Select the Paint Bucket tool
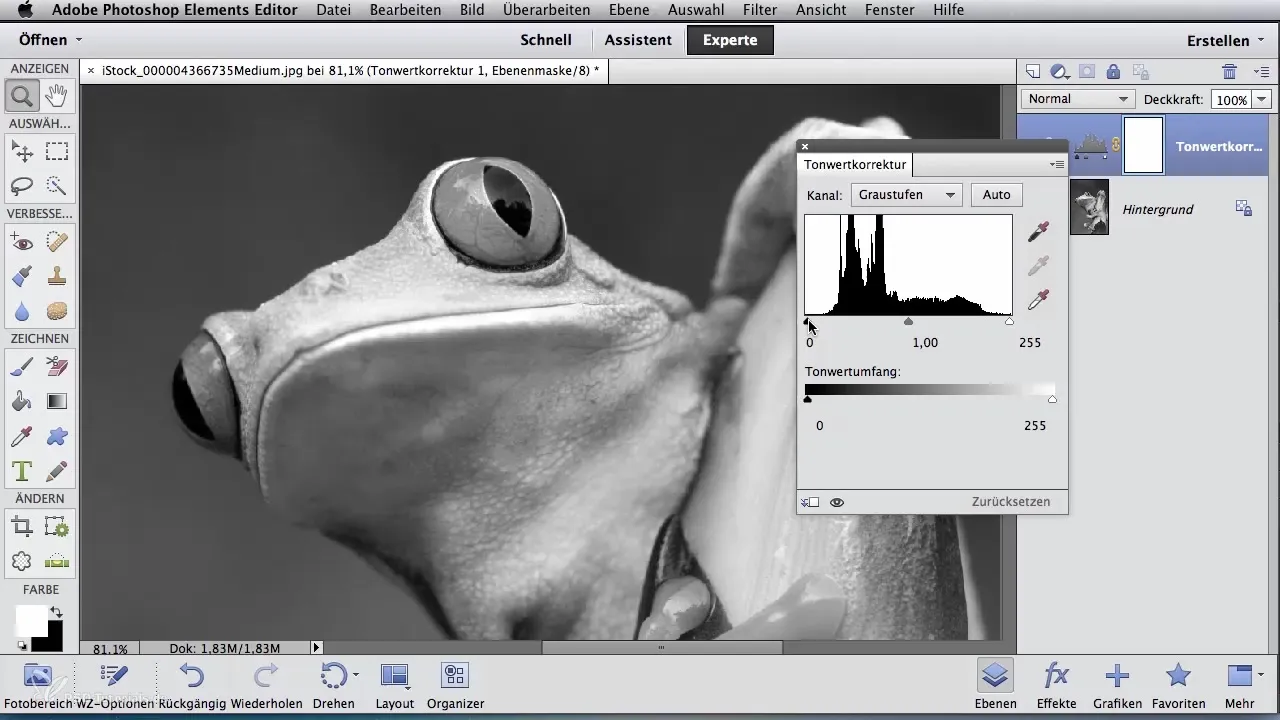 (21, 401)
